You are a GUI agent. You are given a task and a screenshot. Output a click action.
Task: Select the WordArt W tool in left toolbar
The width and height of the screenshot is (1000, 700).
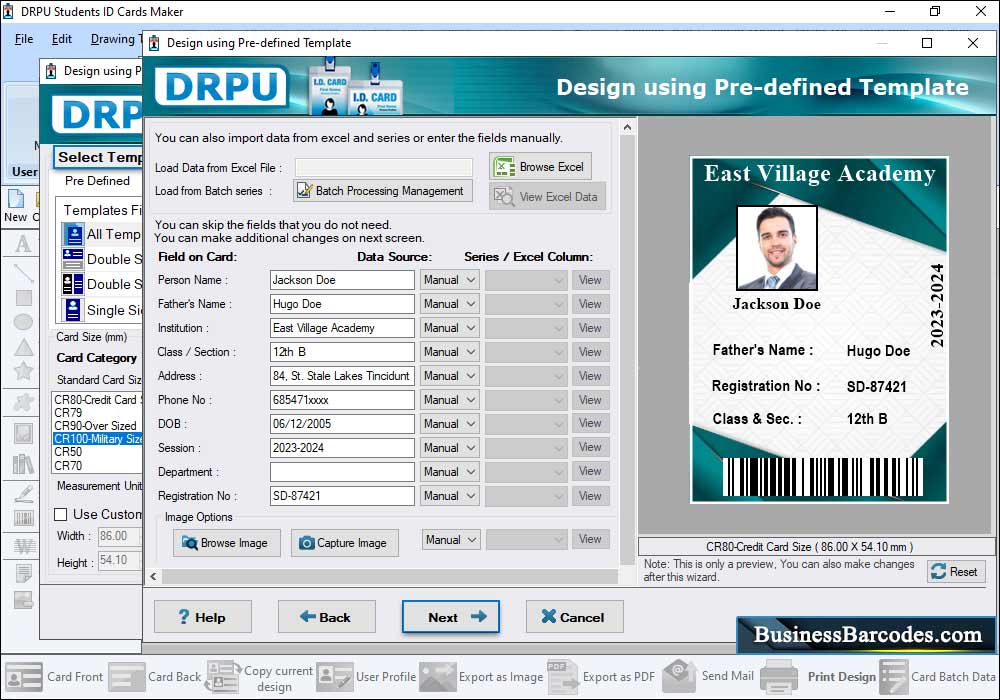click(x=24, y=546)
